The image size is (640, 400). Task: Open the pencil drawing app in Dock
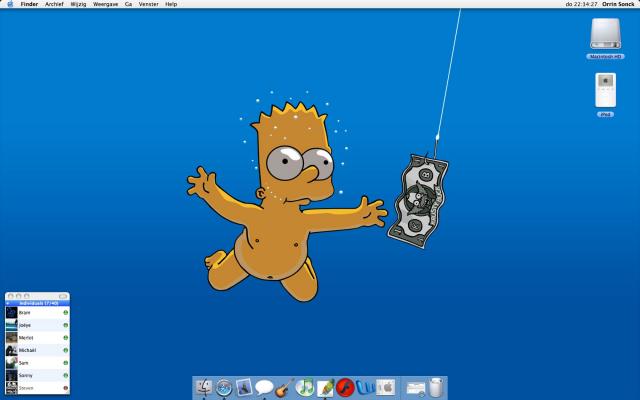[x=325, y=387]
